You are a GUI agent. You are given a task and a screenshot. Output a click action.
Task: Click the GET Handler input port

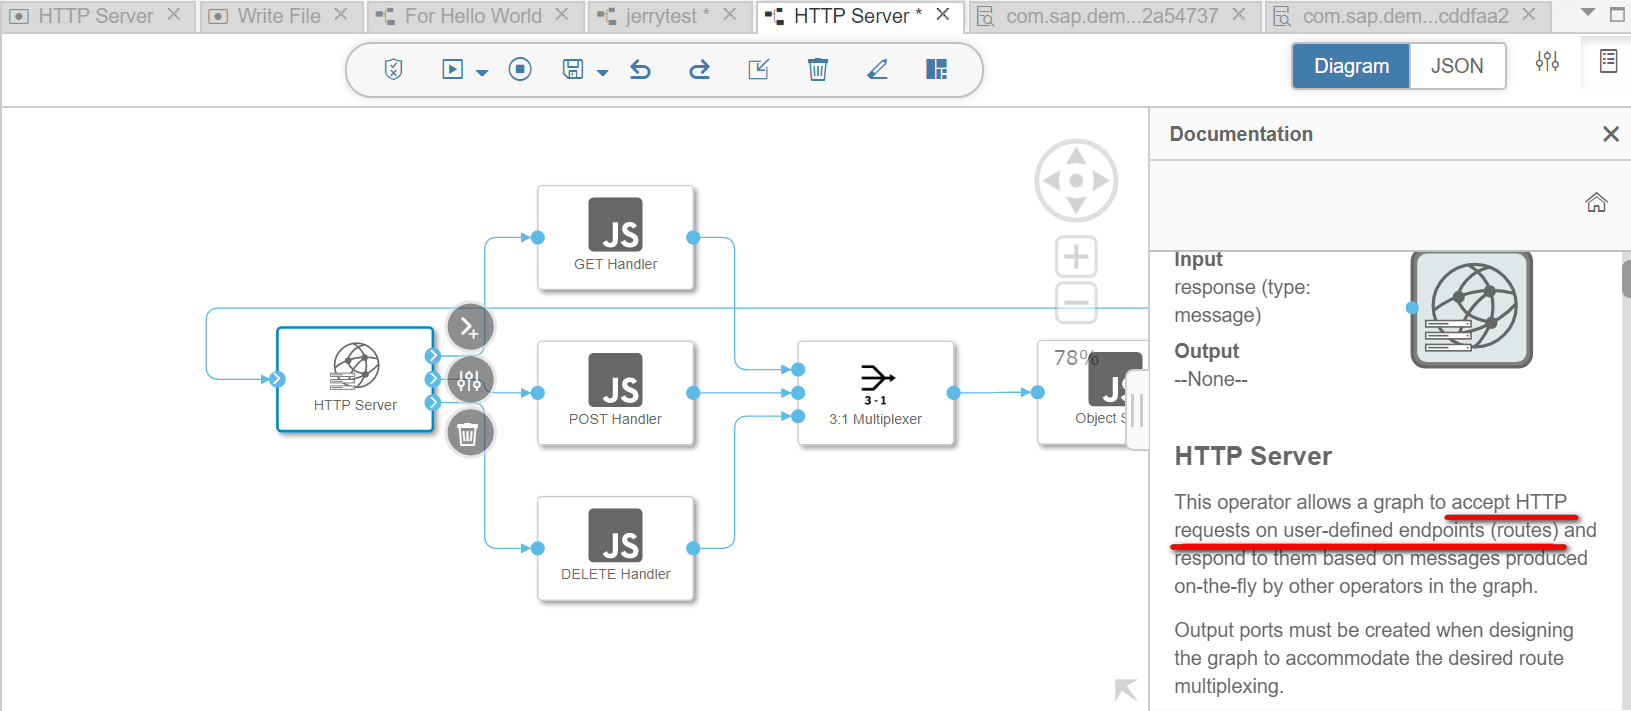538,238
